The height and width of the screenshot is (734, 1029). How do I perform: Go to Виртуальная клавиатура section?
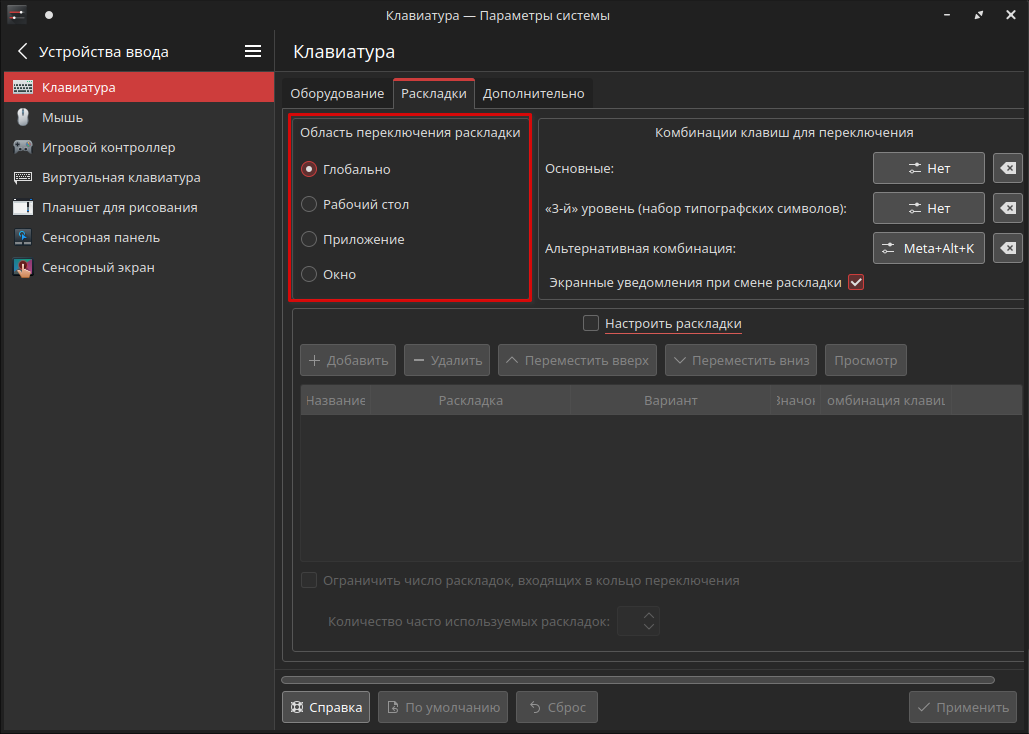coord(138,177)
